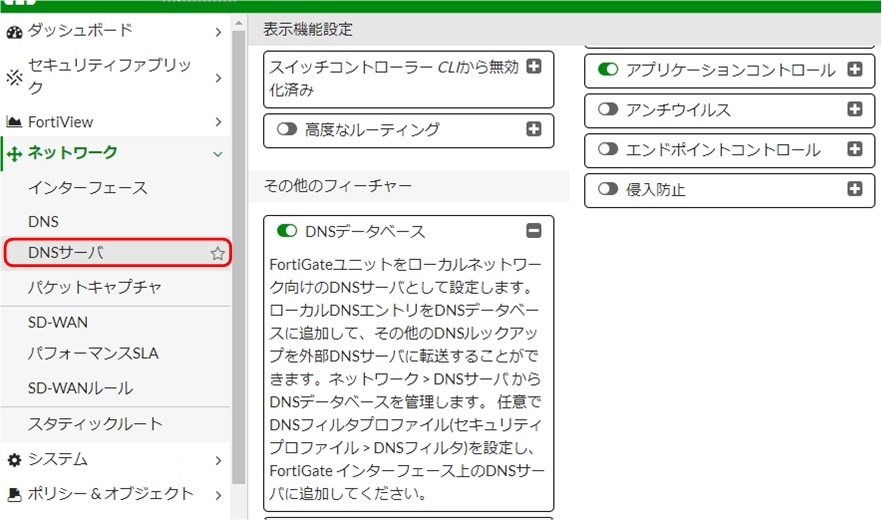Expand the 高度なルーティング description
This screenshot has width=882, height=520.
534,129
